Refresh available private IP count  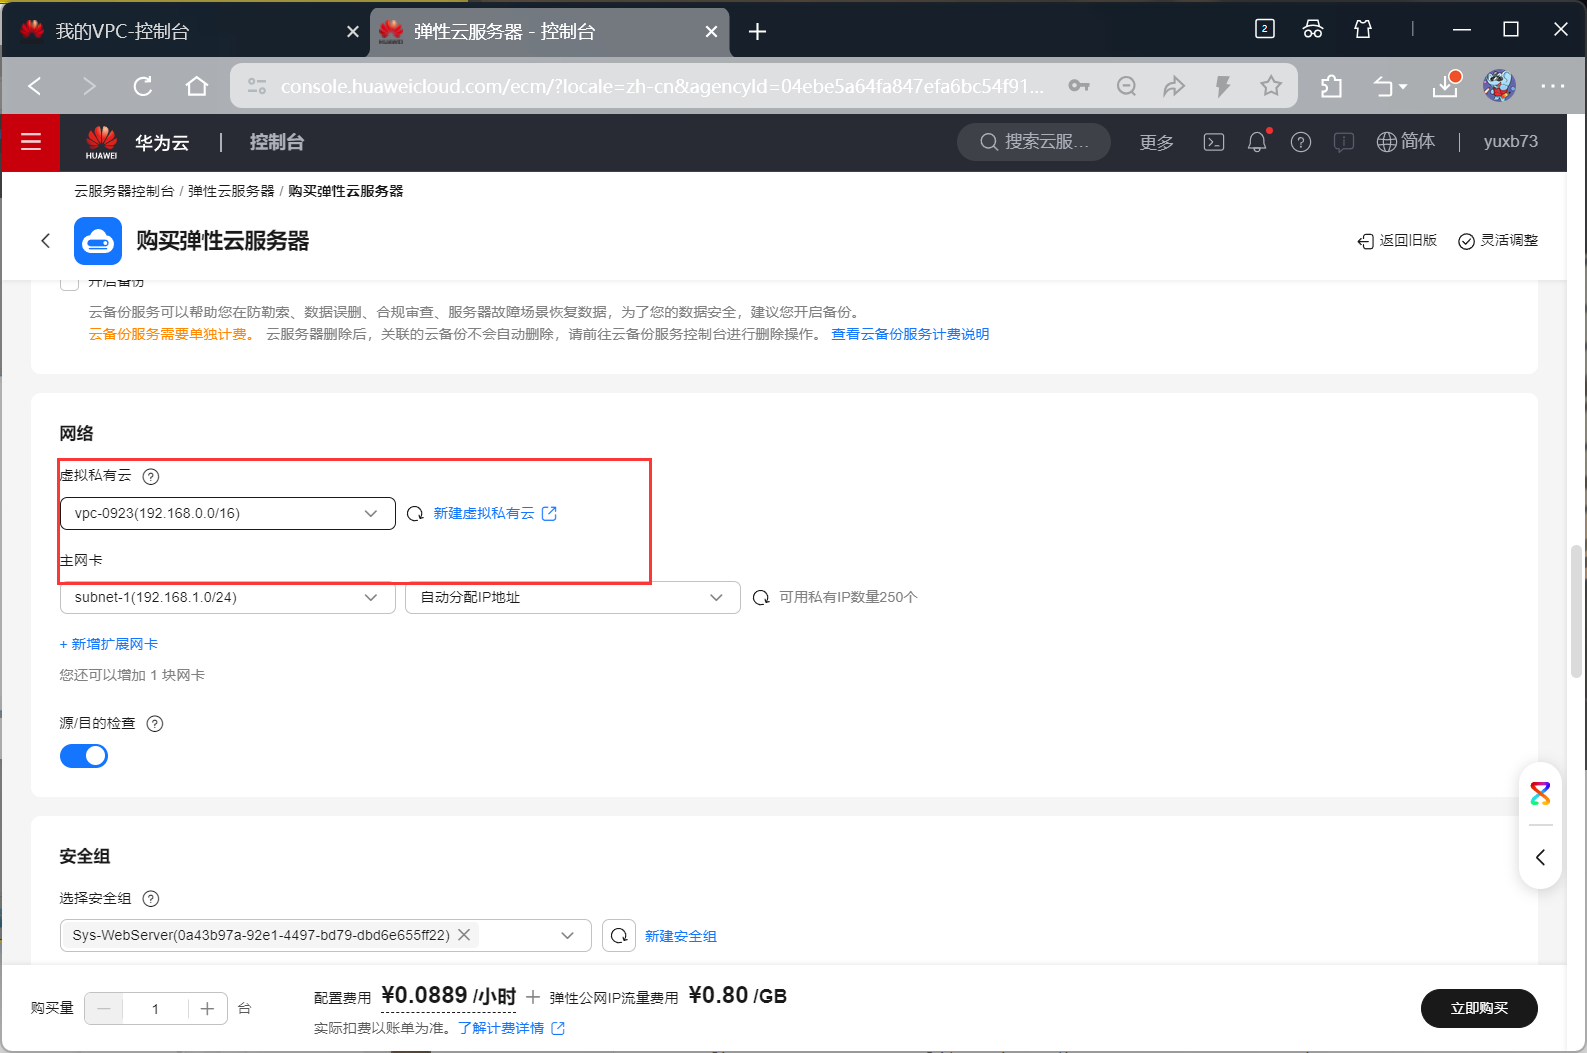click(x=761, y=597)
